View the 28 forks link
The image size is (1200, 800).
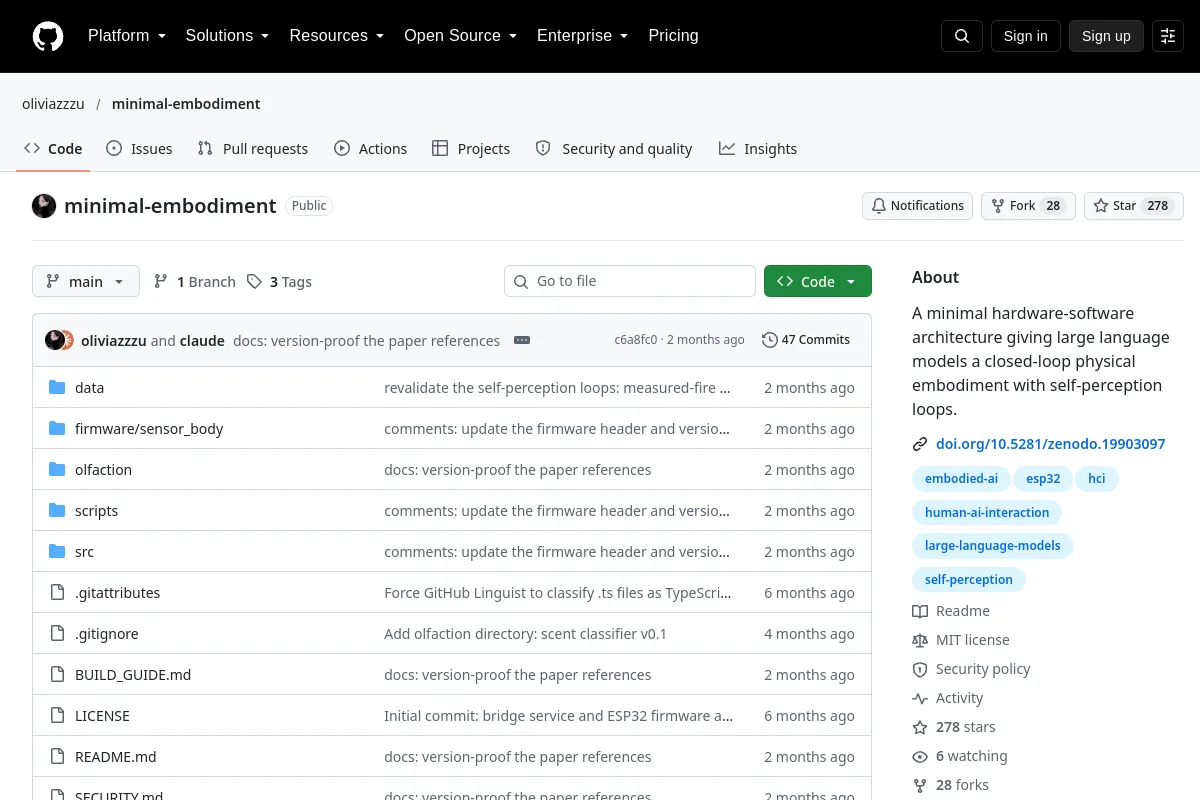point(950,785)
